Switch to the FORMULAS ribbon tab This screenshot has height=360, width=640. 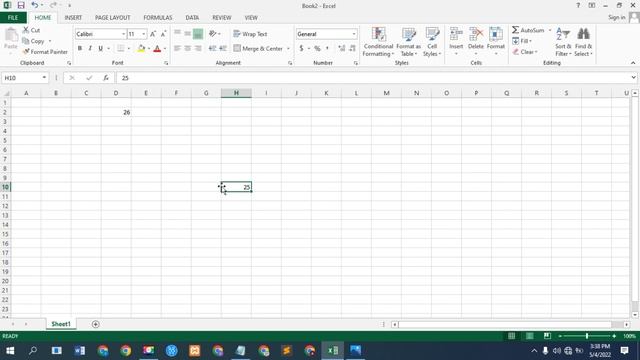click(x=158, y=18)
